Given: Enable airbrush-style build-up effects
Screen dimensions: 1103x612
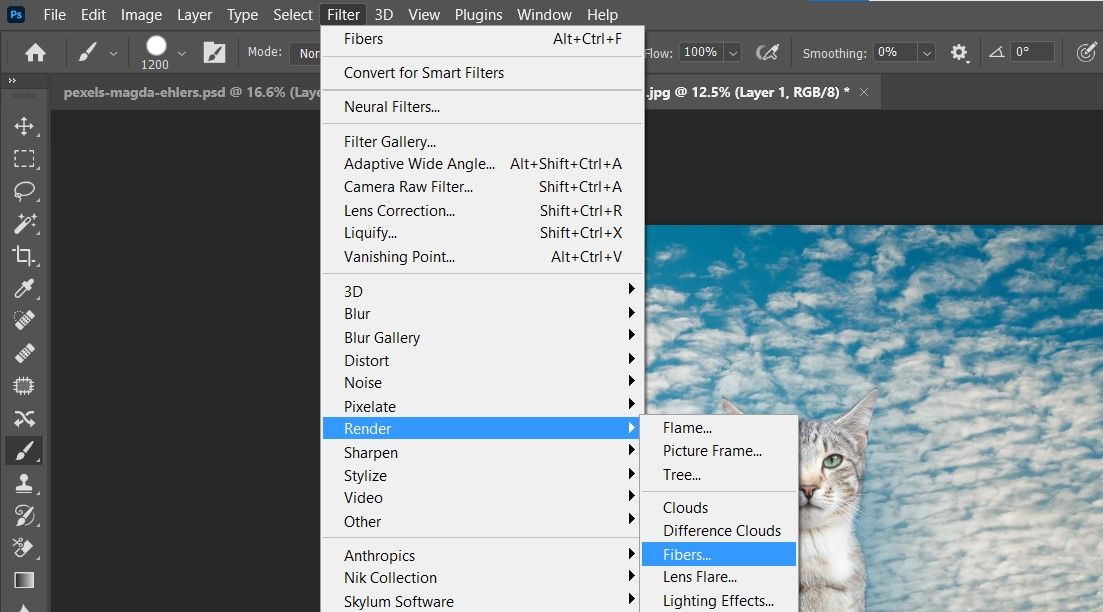Looking at the screenshot, I should click(767, 53).
